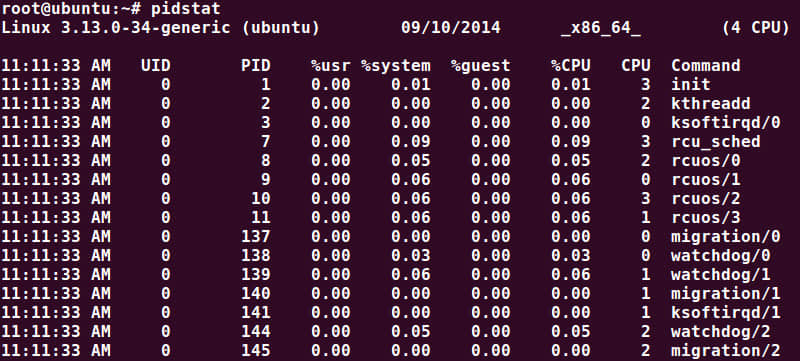Click the rcu_sched command entry
Screen dimensions: 800x361
(716, 141)
